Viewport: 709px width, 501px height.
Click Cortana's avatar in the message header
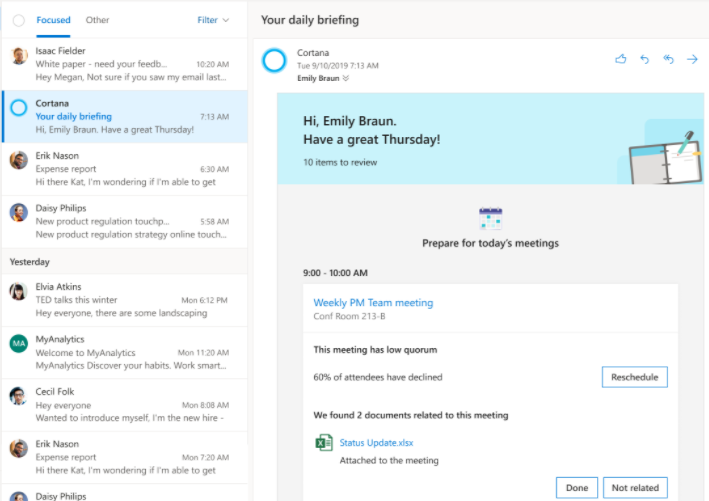pos(274,61)
